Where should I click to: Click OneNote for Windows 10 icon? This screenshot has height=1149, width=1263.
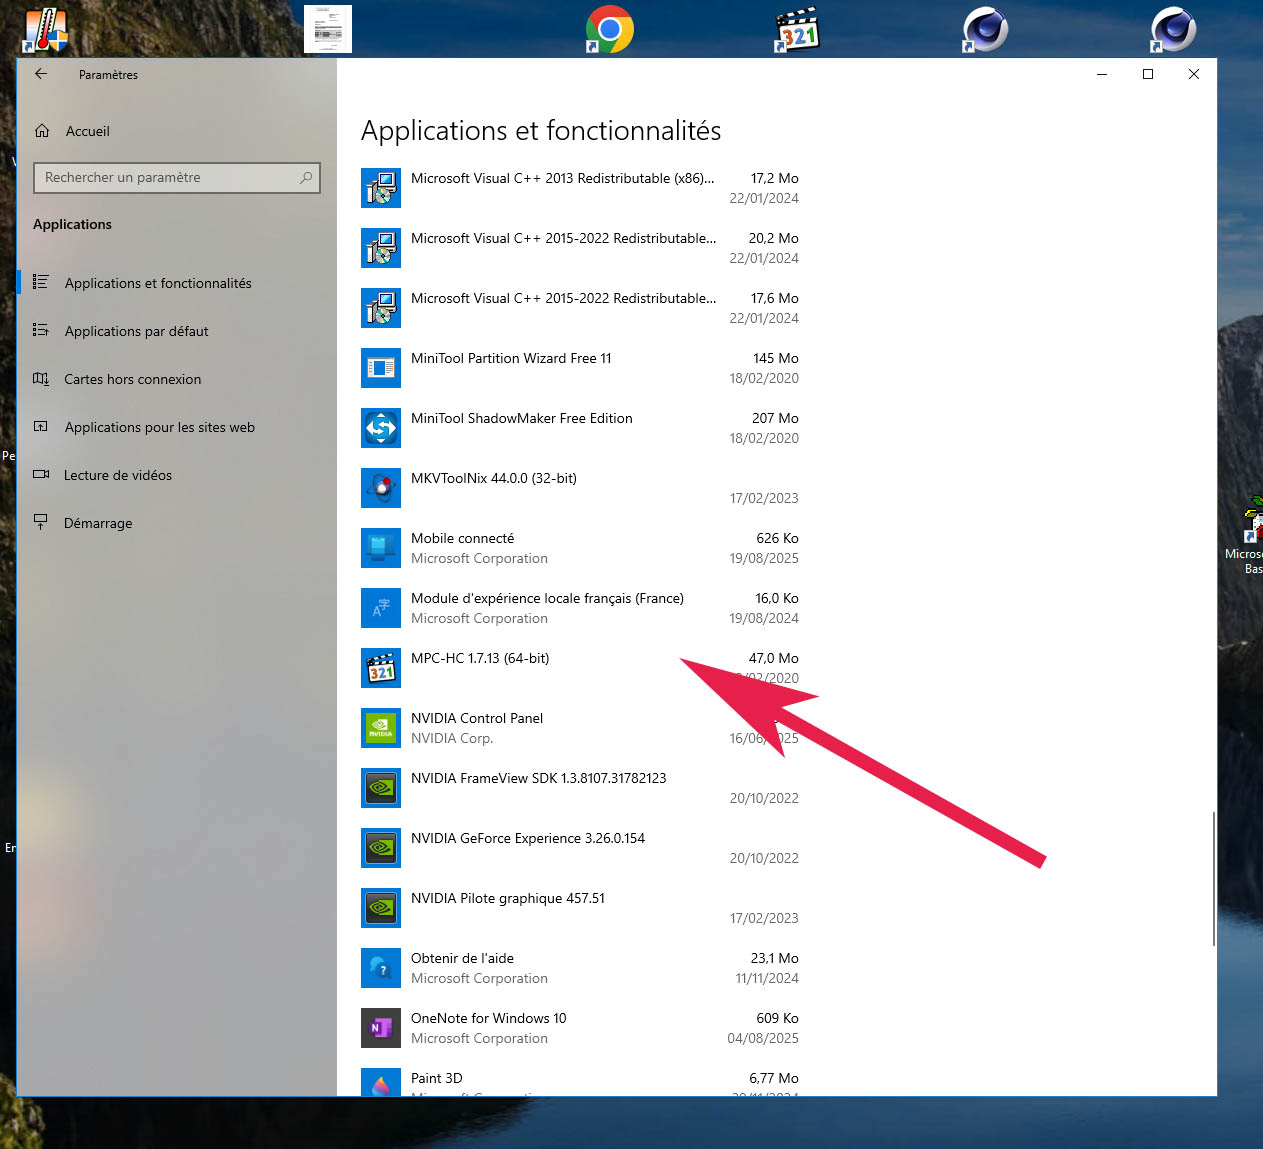click(381, 1028)
